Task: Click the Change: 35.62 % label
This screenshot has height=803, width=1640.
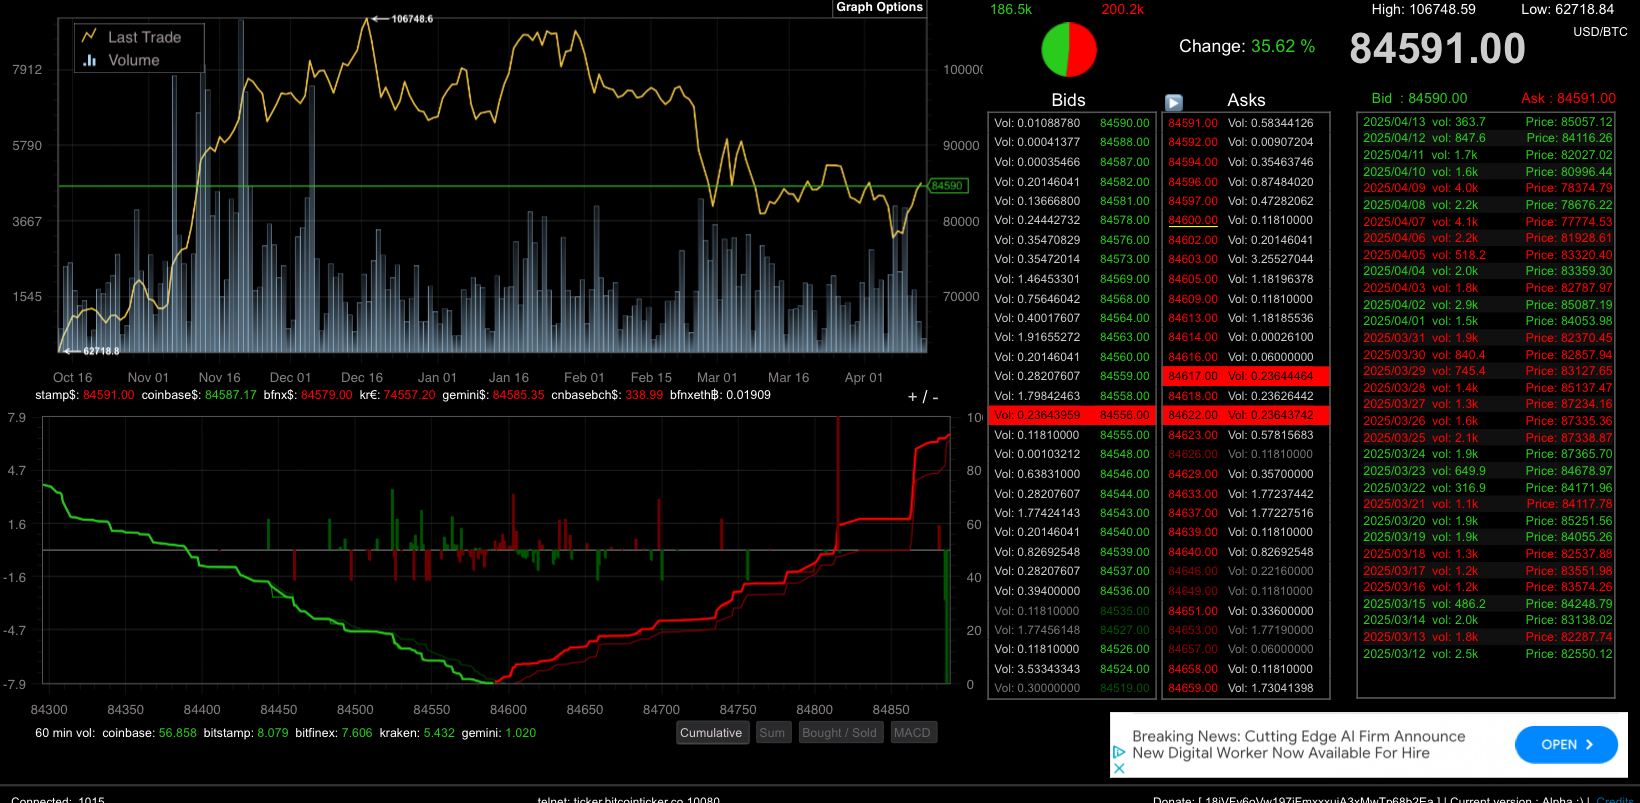Action: coord(1246,46)
